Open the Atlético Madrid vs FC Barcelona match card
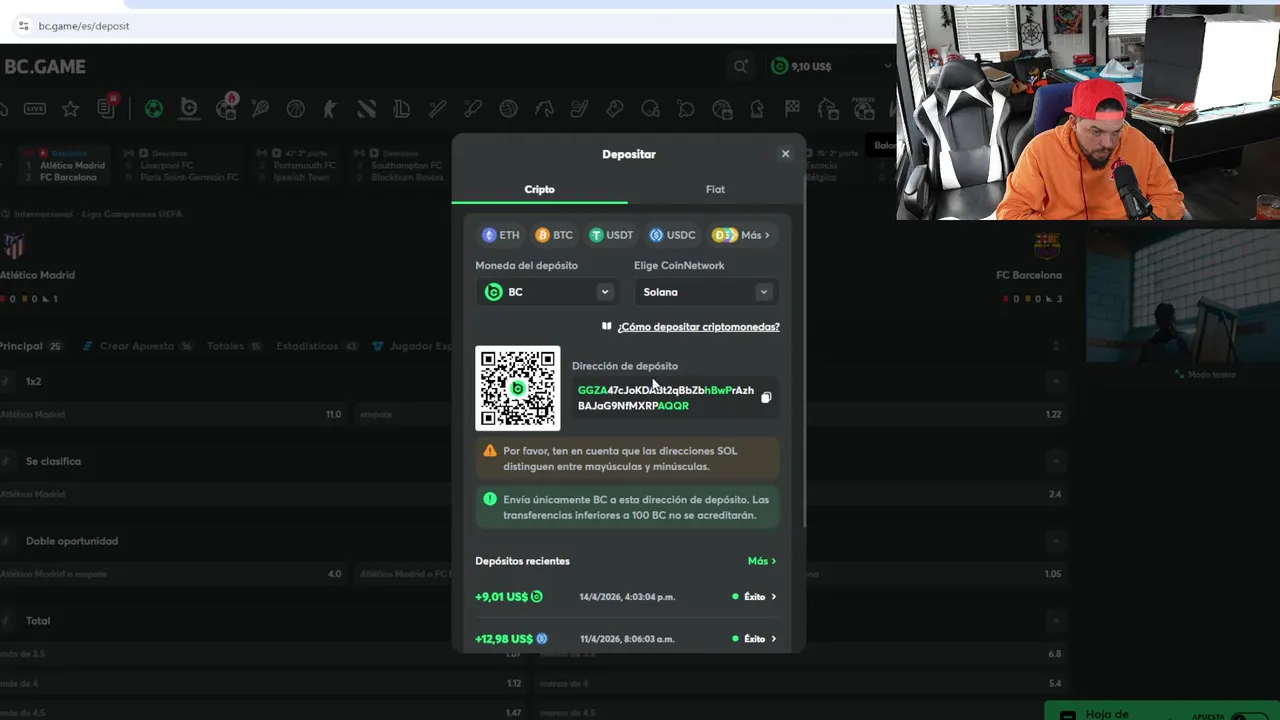Image resolution: width=1280 pixels, height=720 pixels. click(x=65, y=165)
